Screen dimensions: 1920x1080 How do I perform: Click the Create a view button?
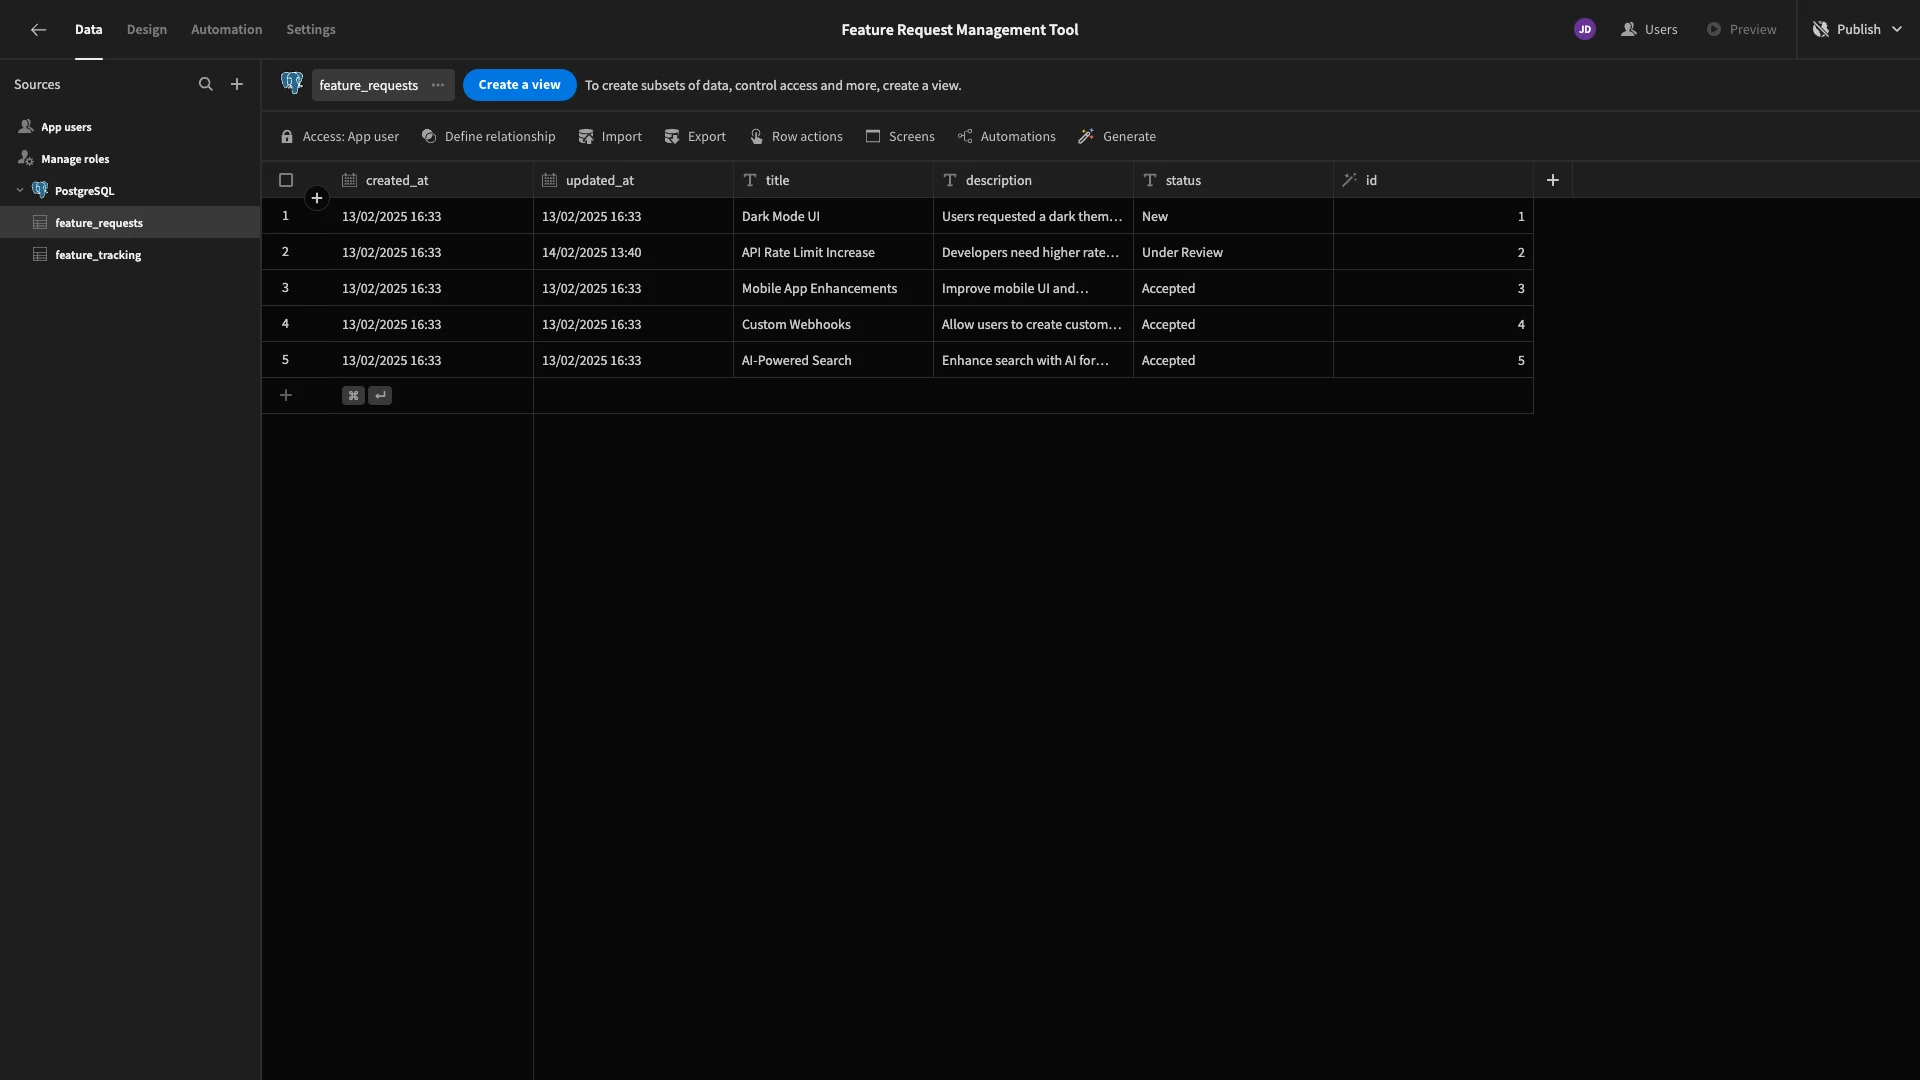[x=519, y=85]
